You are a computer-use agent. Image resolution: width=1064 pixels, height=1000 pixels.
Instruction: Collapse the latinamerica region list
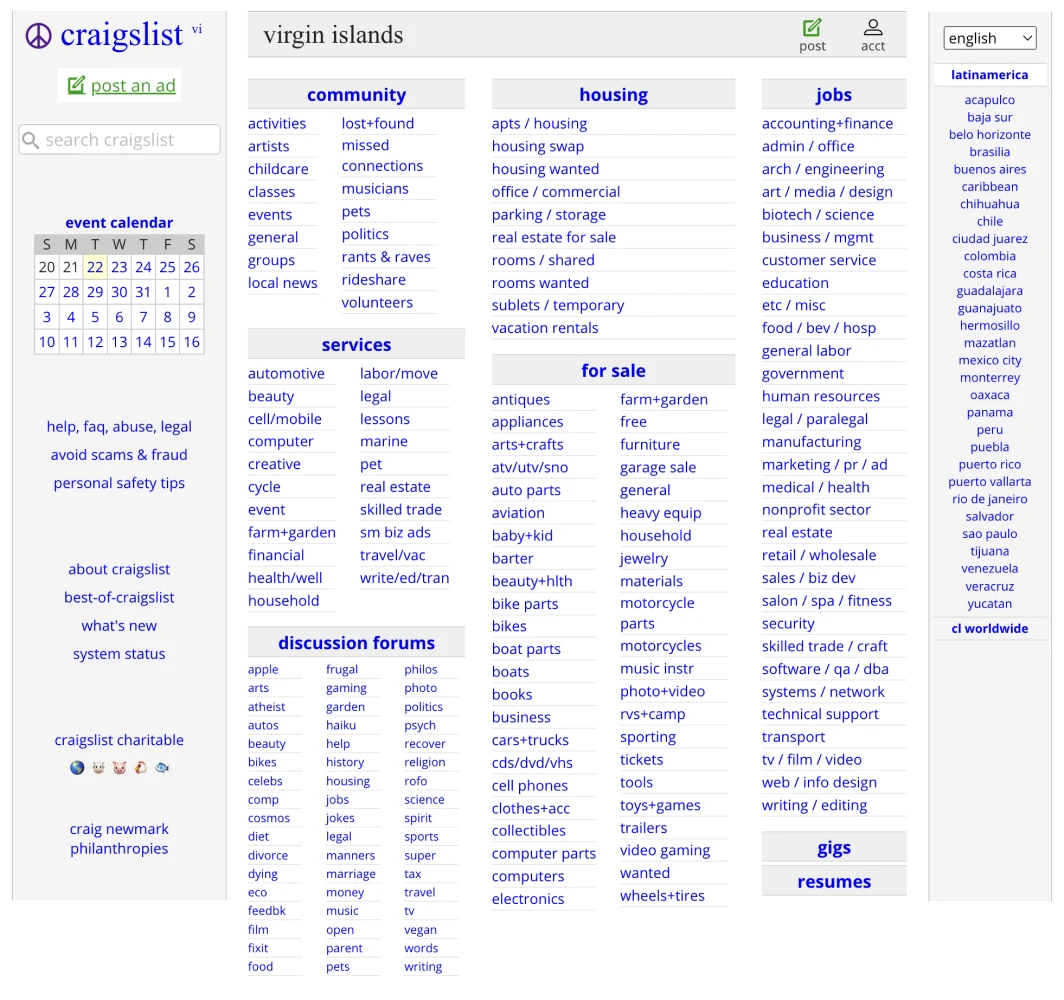[989, 75]
